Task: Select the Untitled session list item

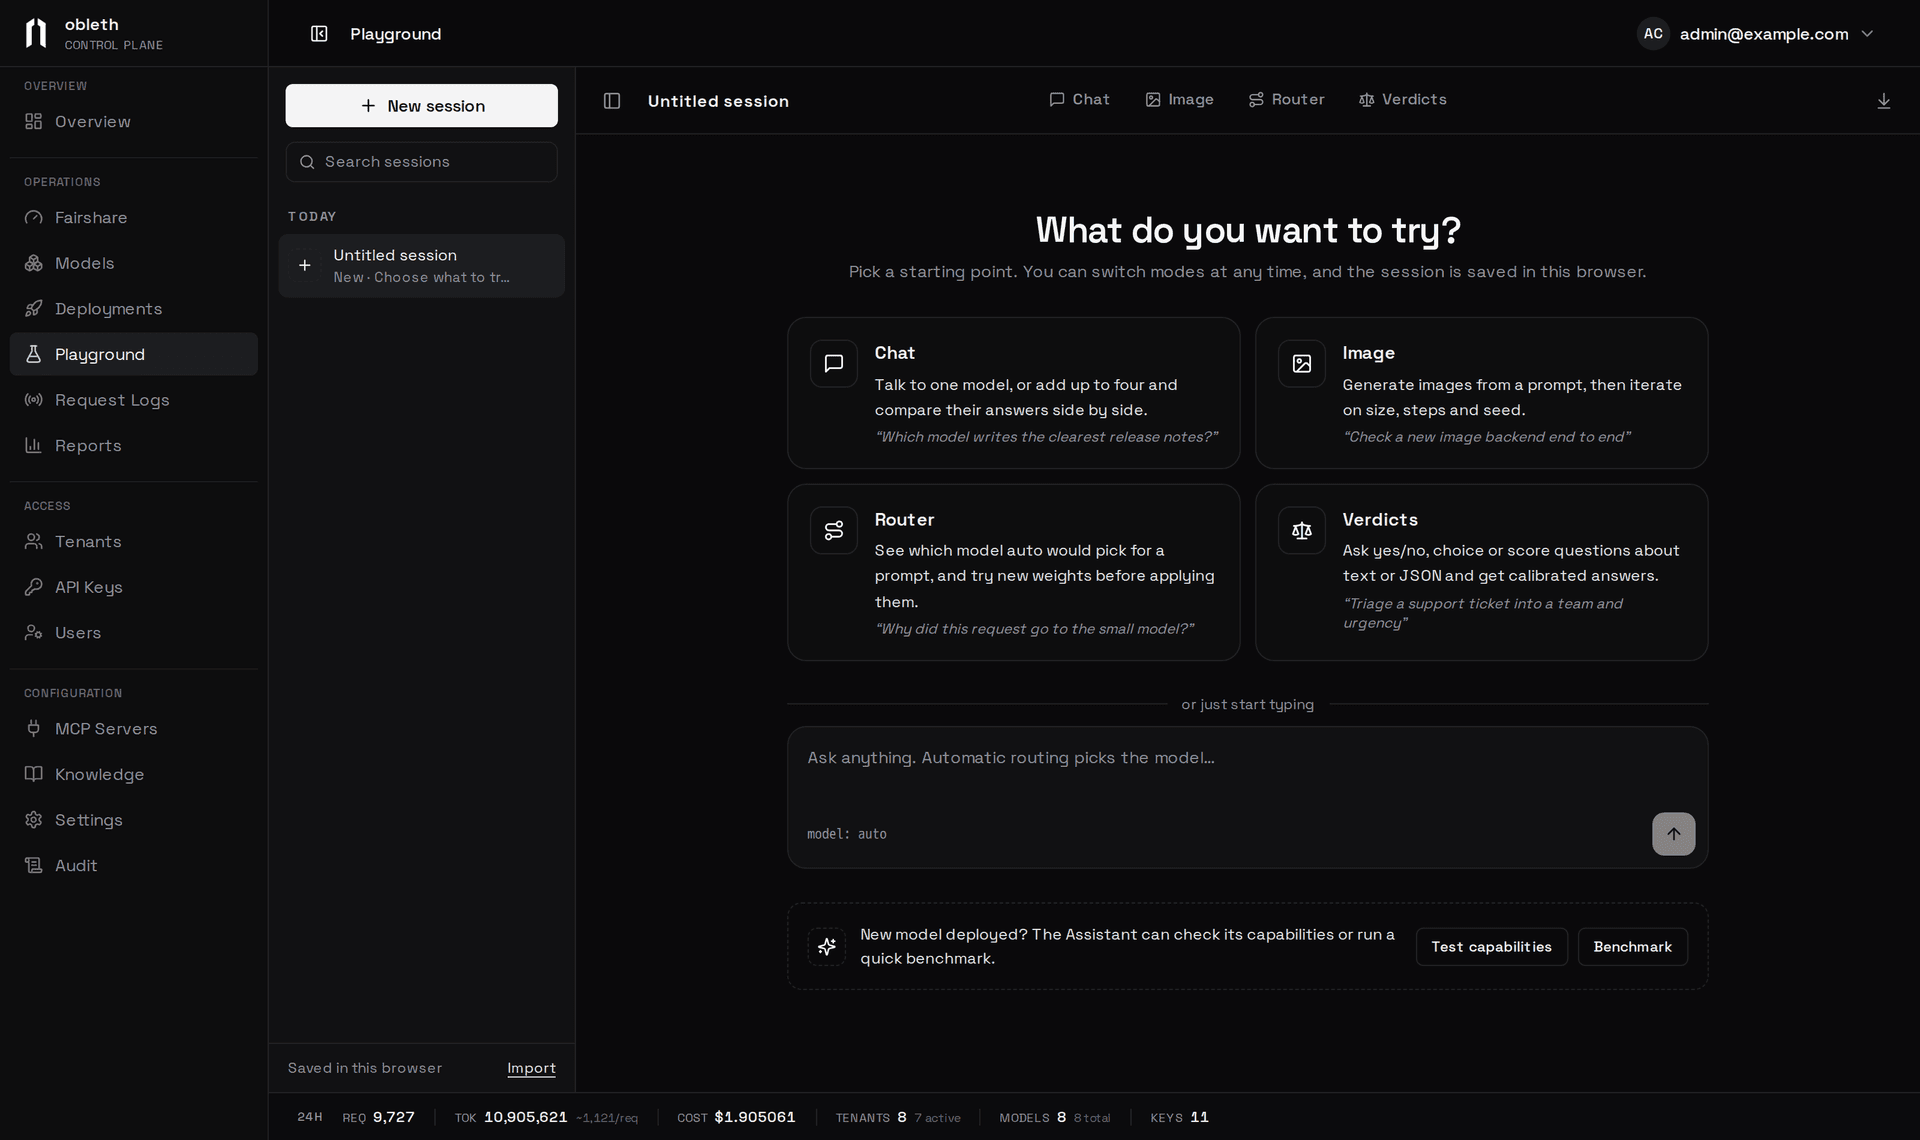Action: (422, 266)
